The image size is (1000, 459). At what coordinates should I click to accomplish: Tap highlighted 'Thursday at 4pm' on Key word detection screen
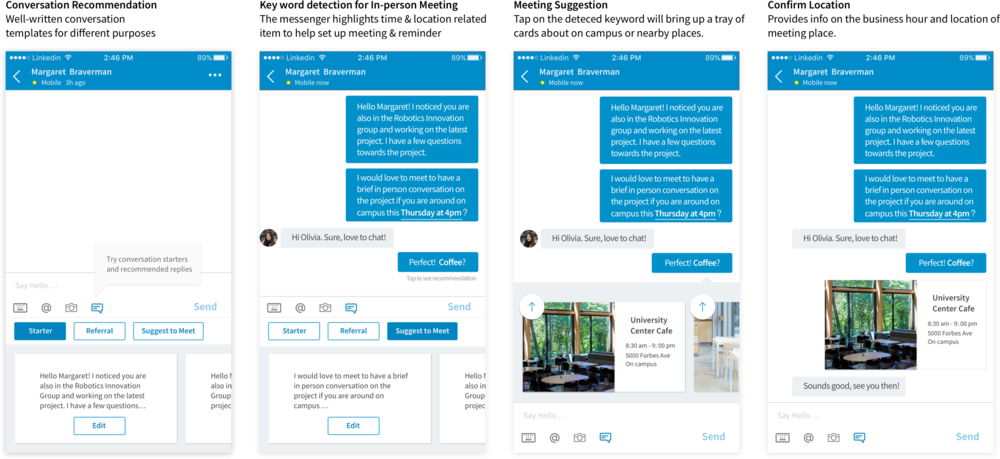coord(431,213)
